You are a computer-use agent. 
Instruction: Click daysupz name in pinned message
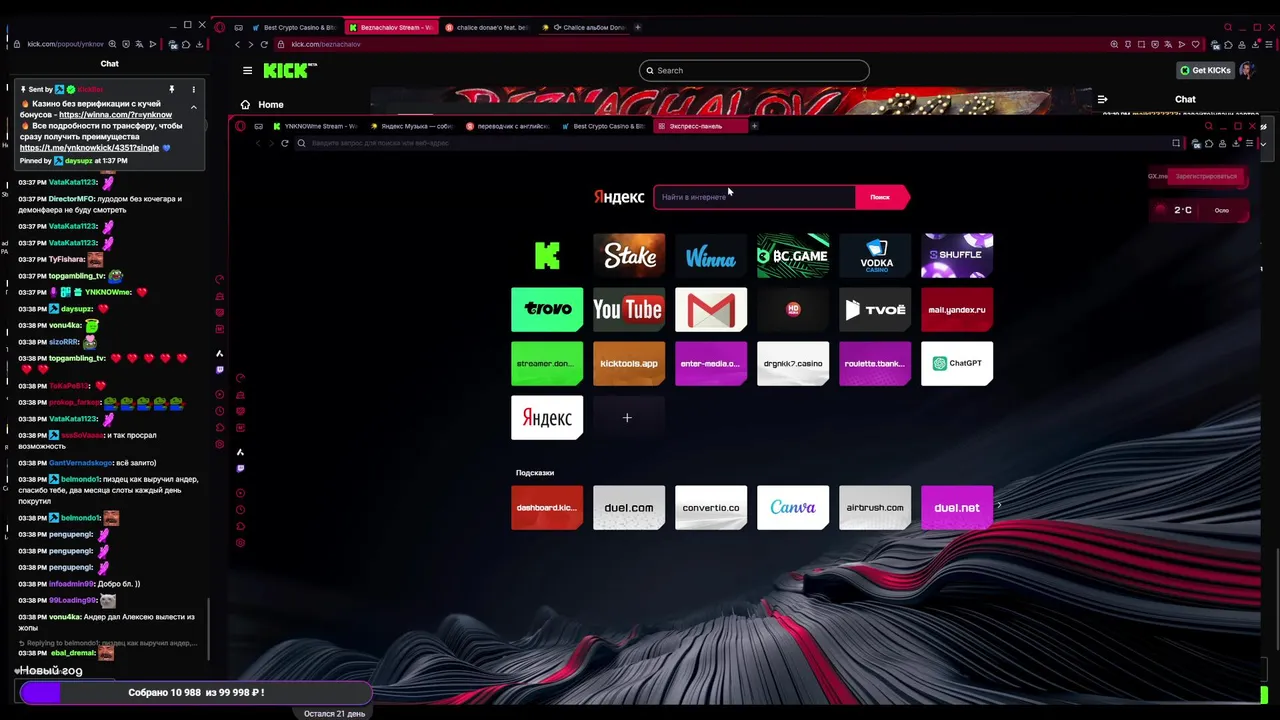[79, 160]
